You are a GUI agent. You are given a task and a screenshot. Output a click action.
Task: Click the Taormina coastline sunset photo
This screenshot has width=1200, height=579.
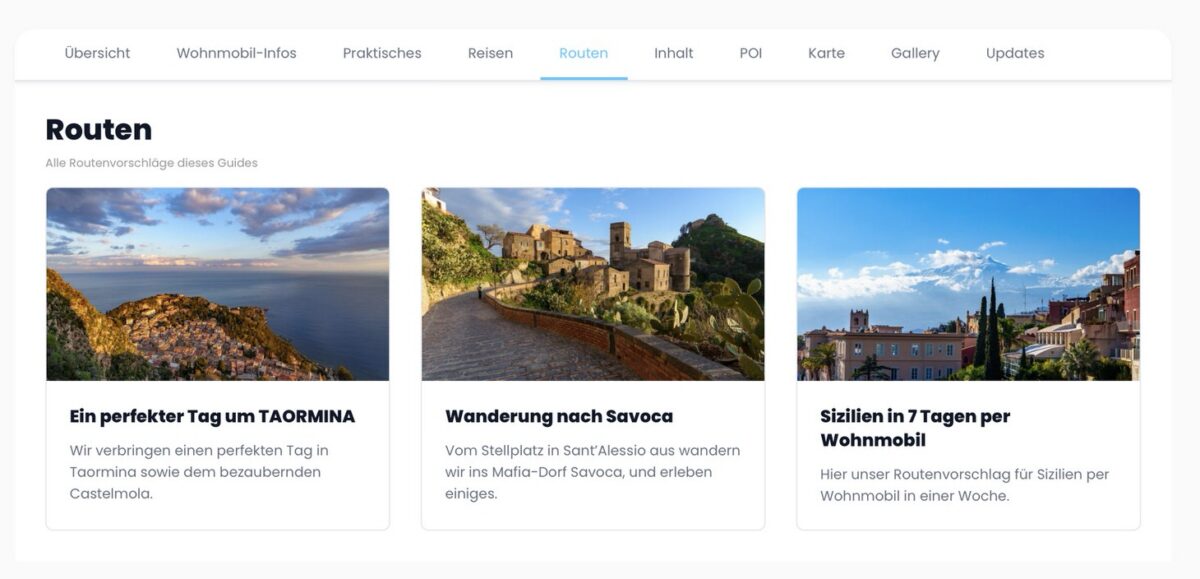pos(217,284)
